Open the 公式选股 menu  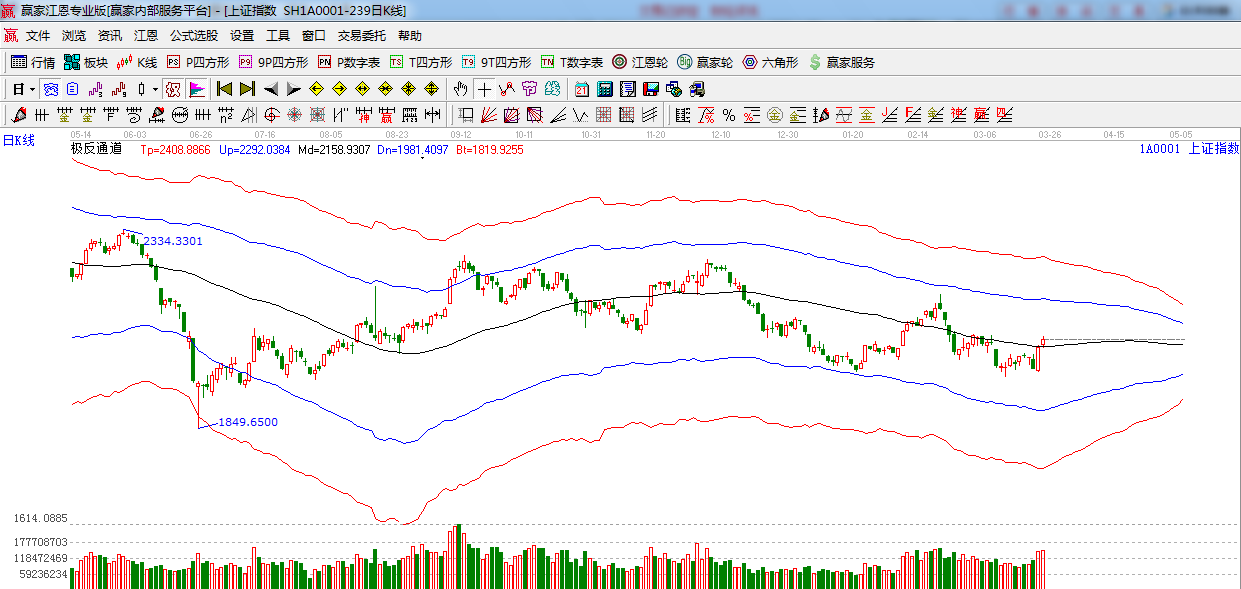coord(193,36)
